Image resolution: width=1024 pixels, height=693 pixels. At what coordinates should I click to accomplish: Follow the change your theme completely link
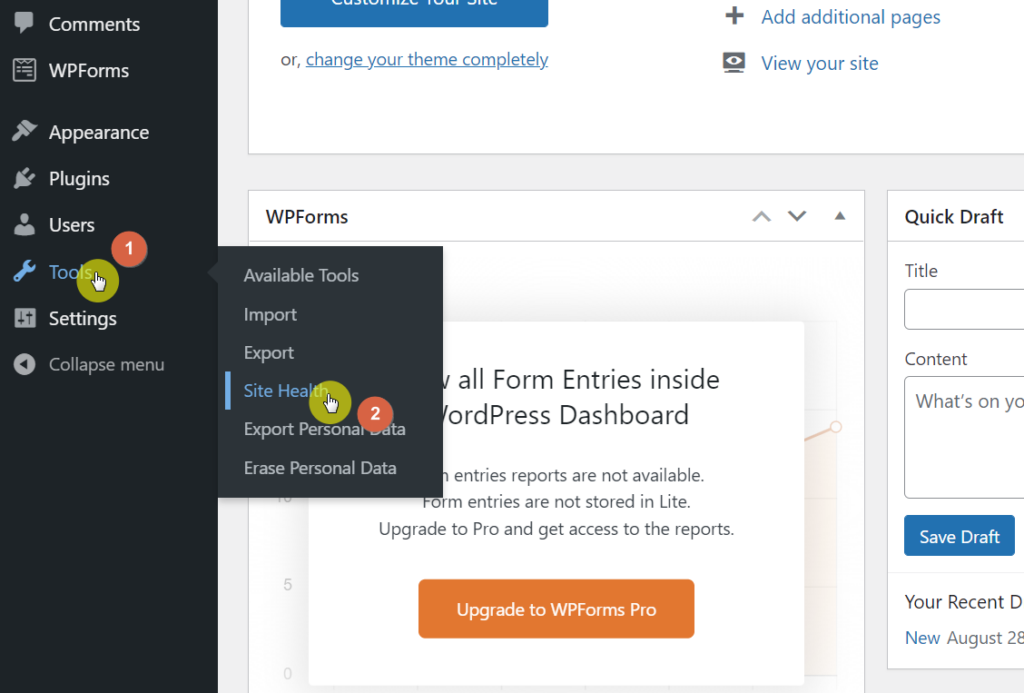pos(426,59)
